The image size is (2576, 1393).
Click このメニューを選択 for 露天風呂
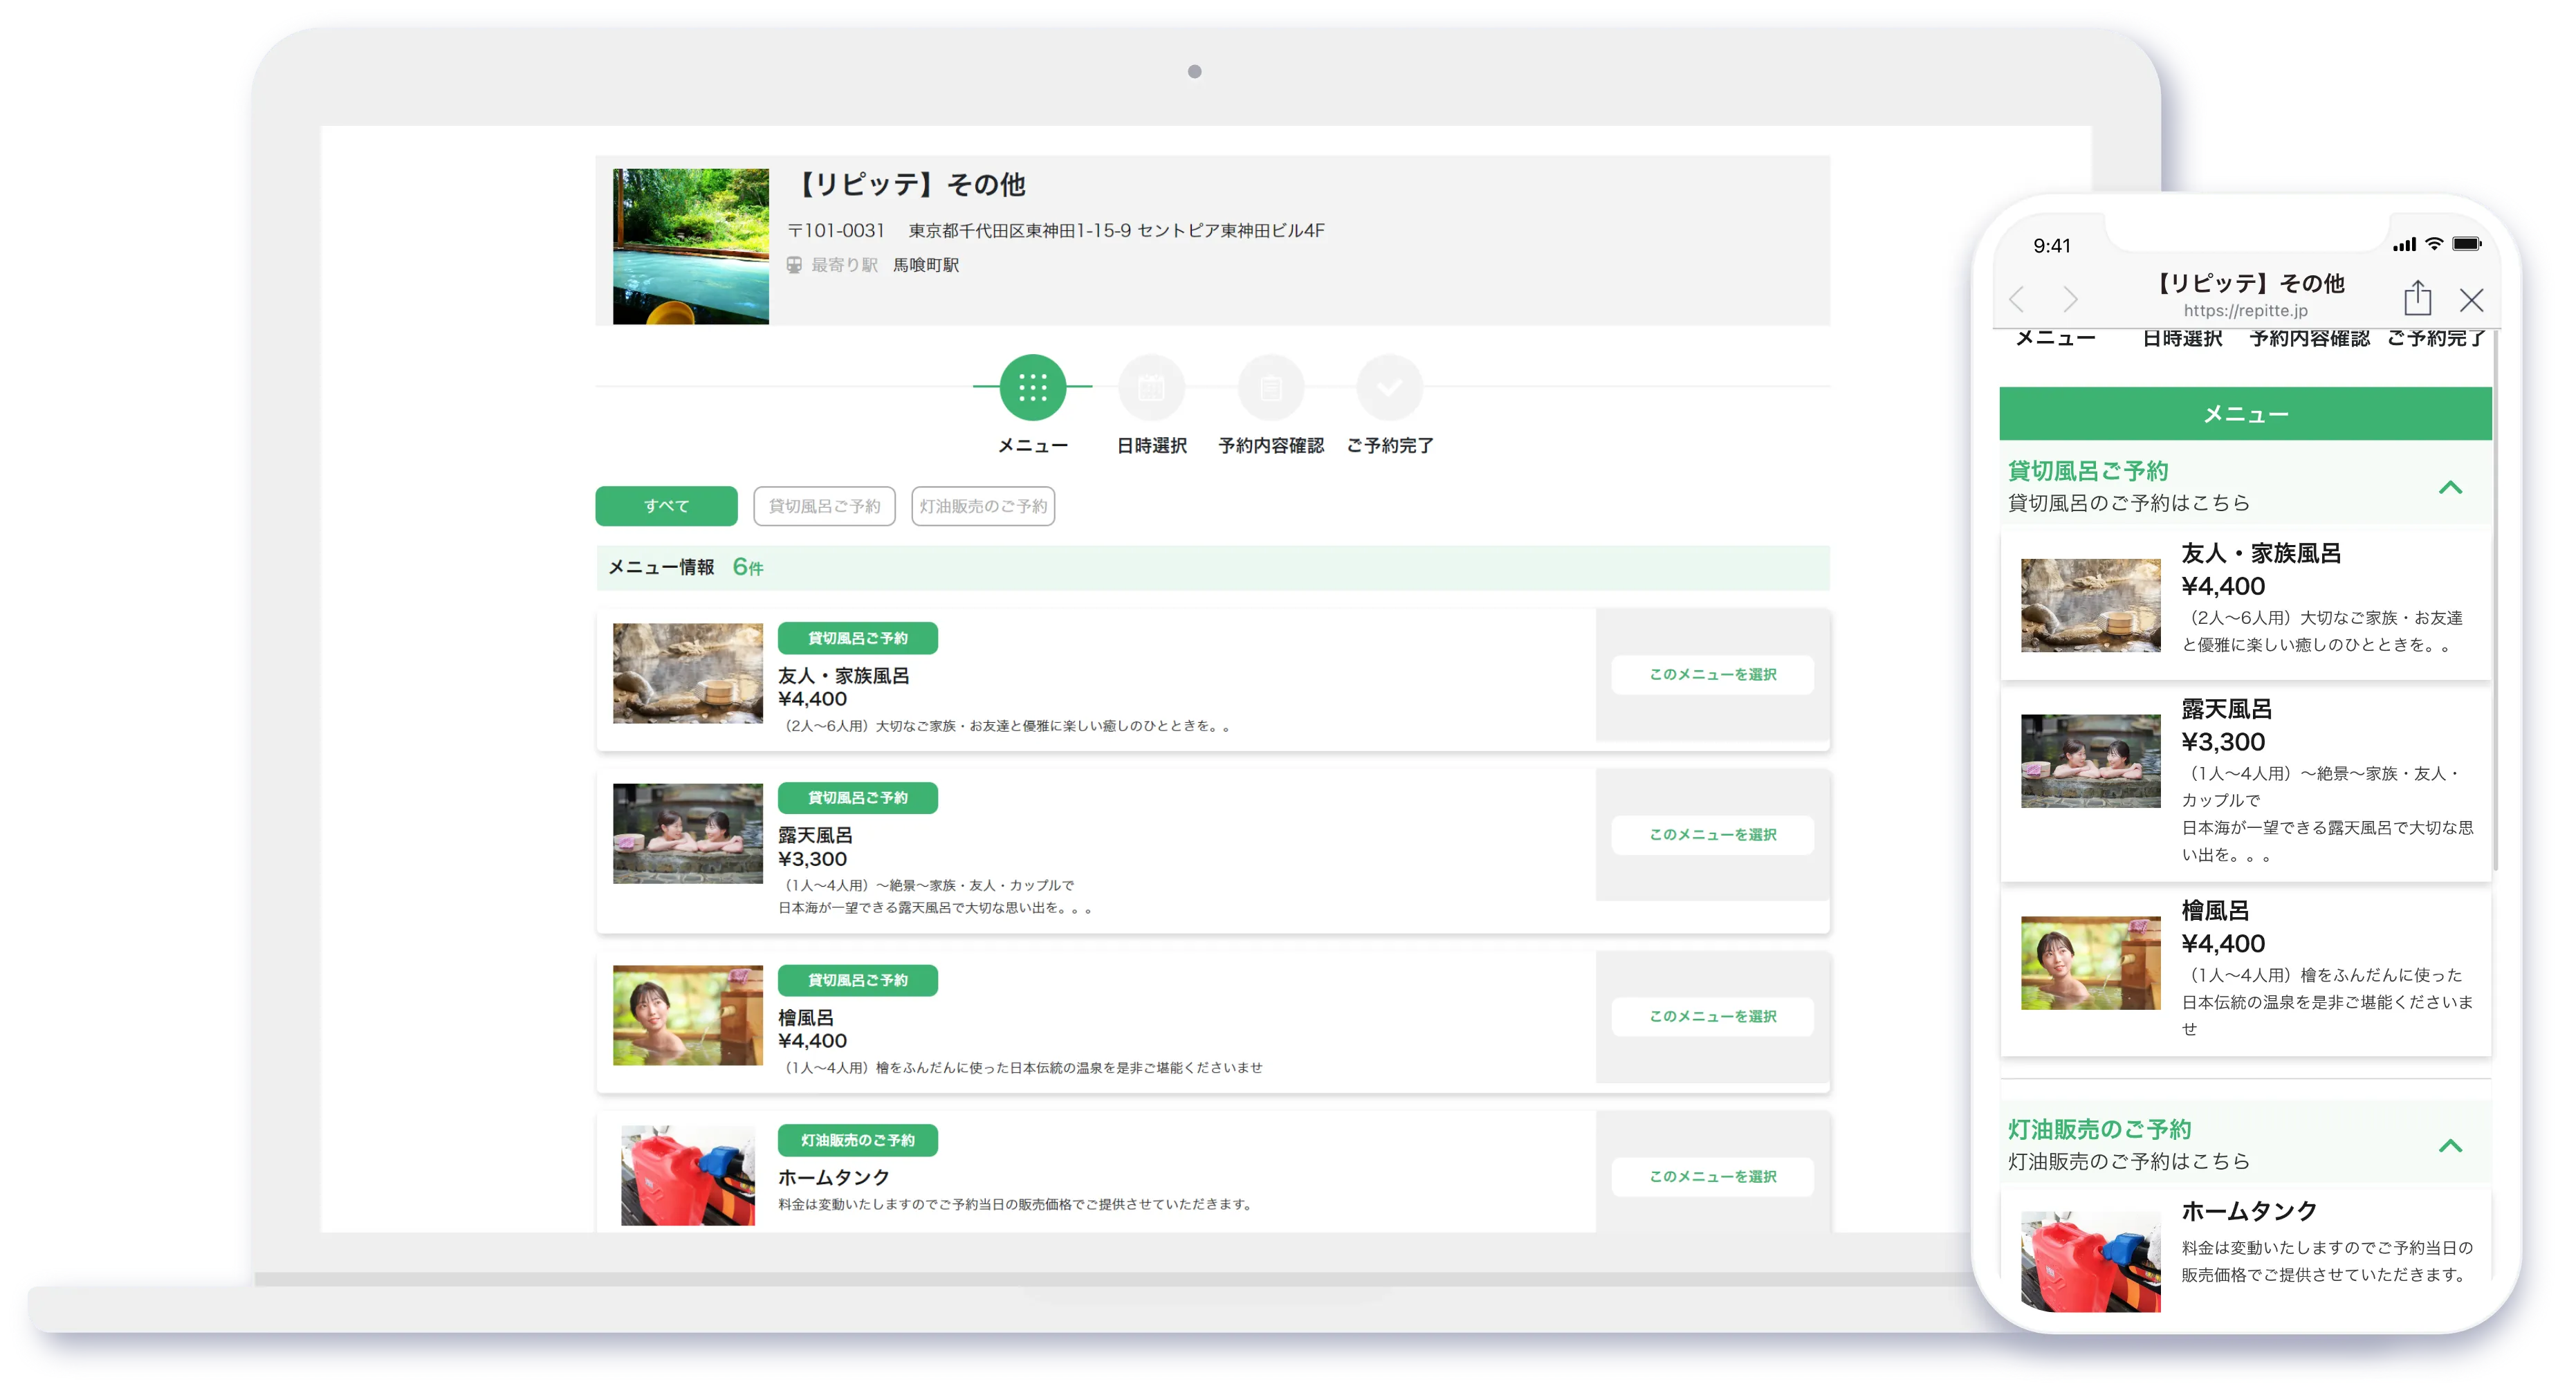click(x=1712, y=835)
